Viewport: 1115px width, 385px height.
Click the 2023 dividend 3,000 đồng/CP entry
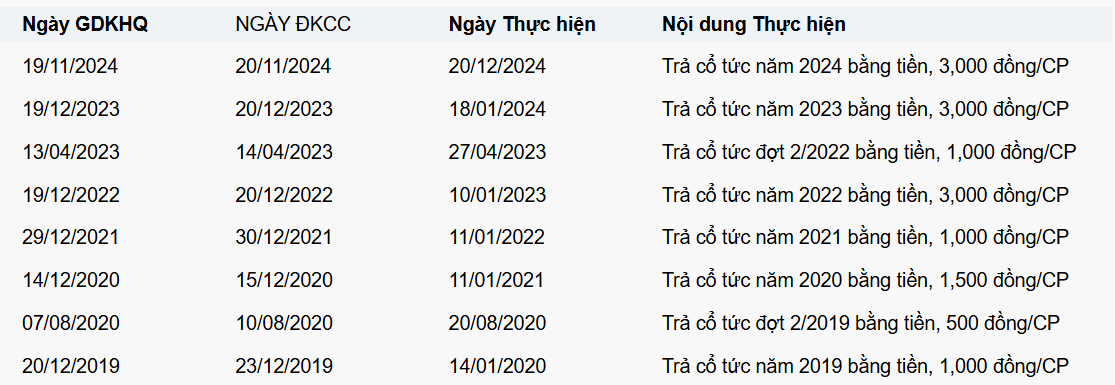tap(865, 109)
